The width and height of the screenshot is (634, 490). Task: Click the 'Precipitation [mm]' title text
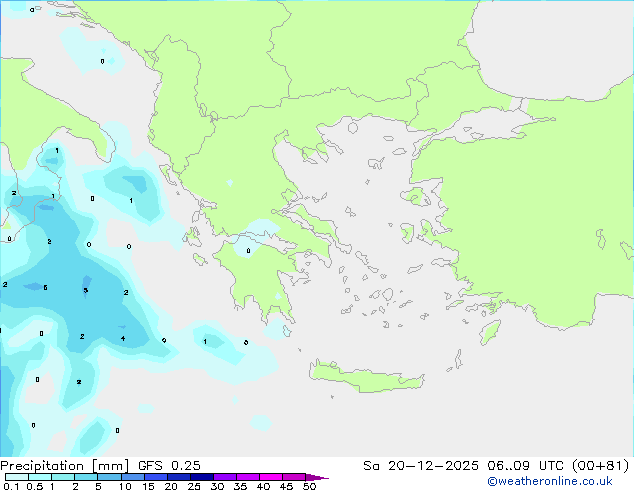tap(64, 466)
